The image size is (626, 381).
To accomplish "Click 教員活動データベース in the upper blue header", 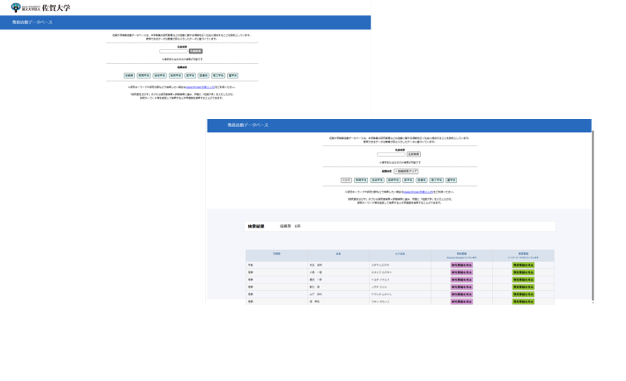I will click(32, 22).
